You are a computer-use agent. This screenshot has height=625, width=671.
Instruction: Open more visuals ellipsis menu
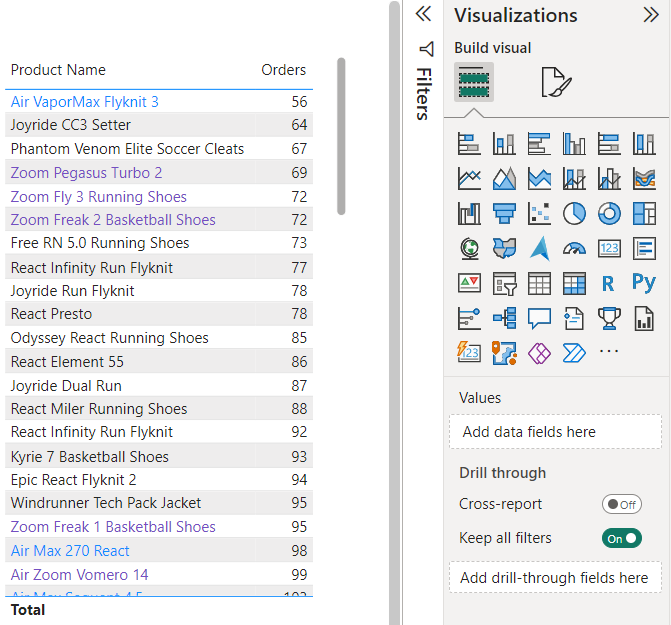coord(609,352)
